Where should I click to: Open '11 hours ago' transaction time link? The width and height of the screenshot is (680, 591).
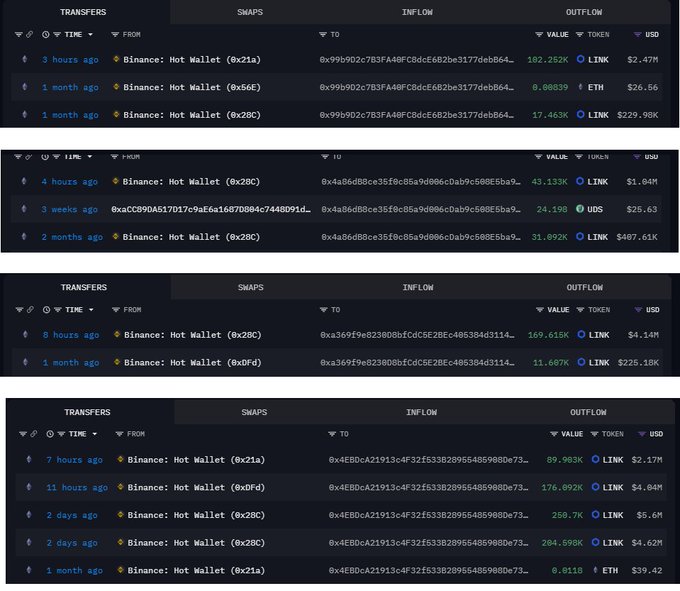[x=77, y=488]
